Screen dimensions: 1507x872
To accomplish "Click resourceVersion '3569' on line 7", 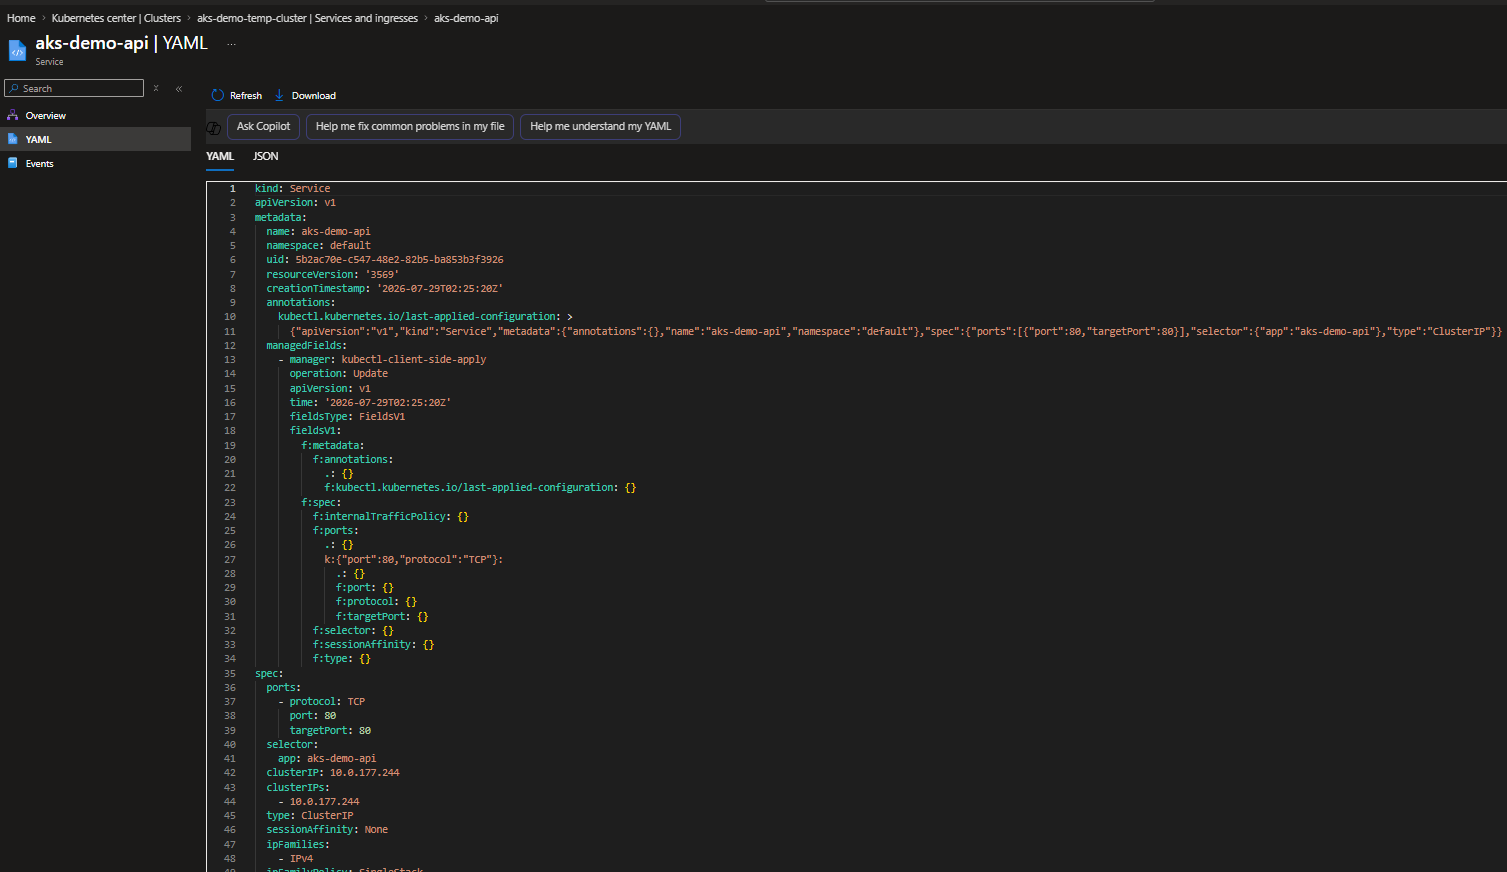I will click(x=332, y=274).
